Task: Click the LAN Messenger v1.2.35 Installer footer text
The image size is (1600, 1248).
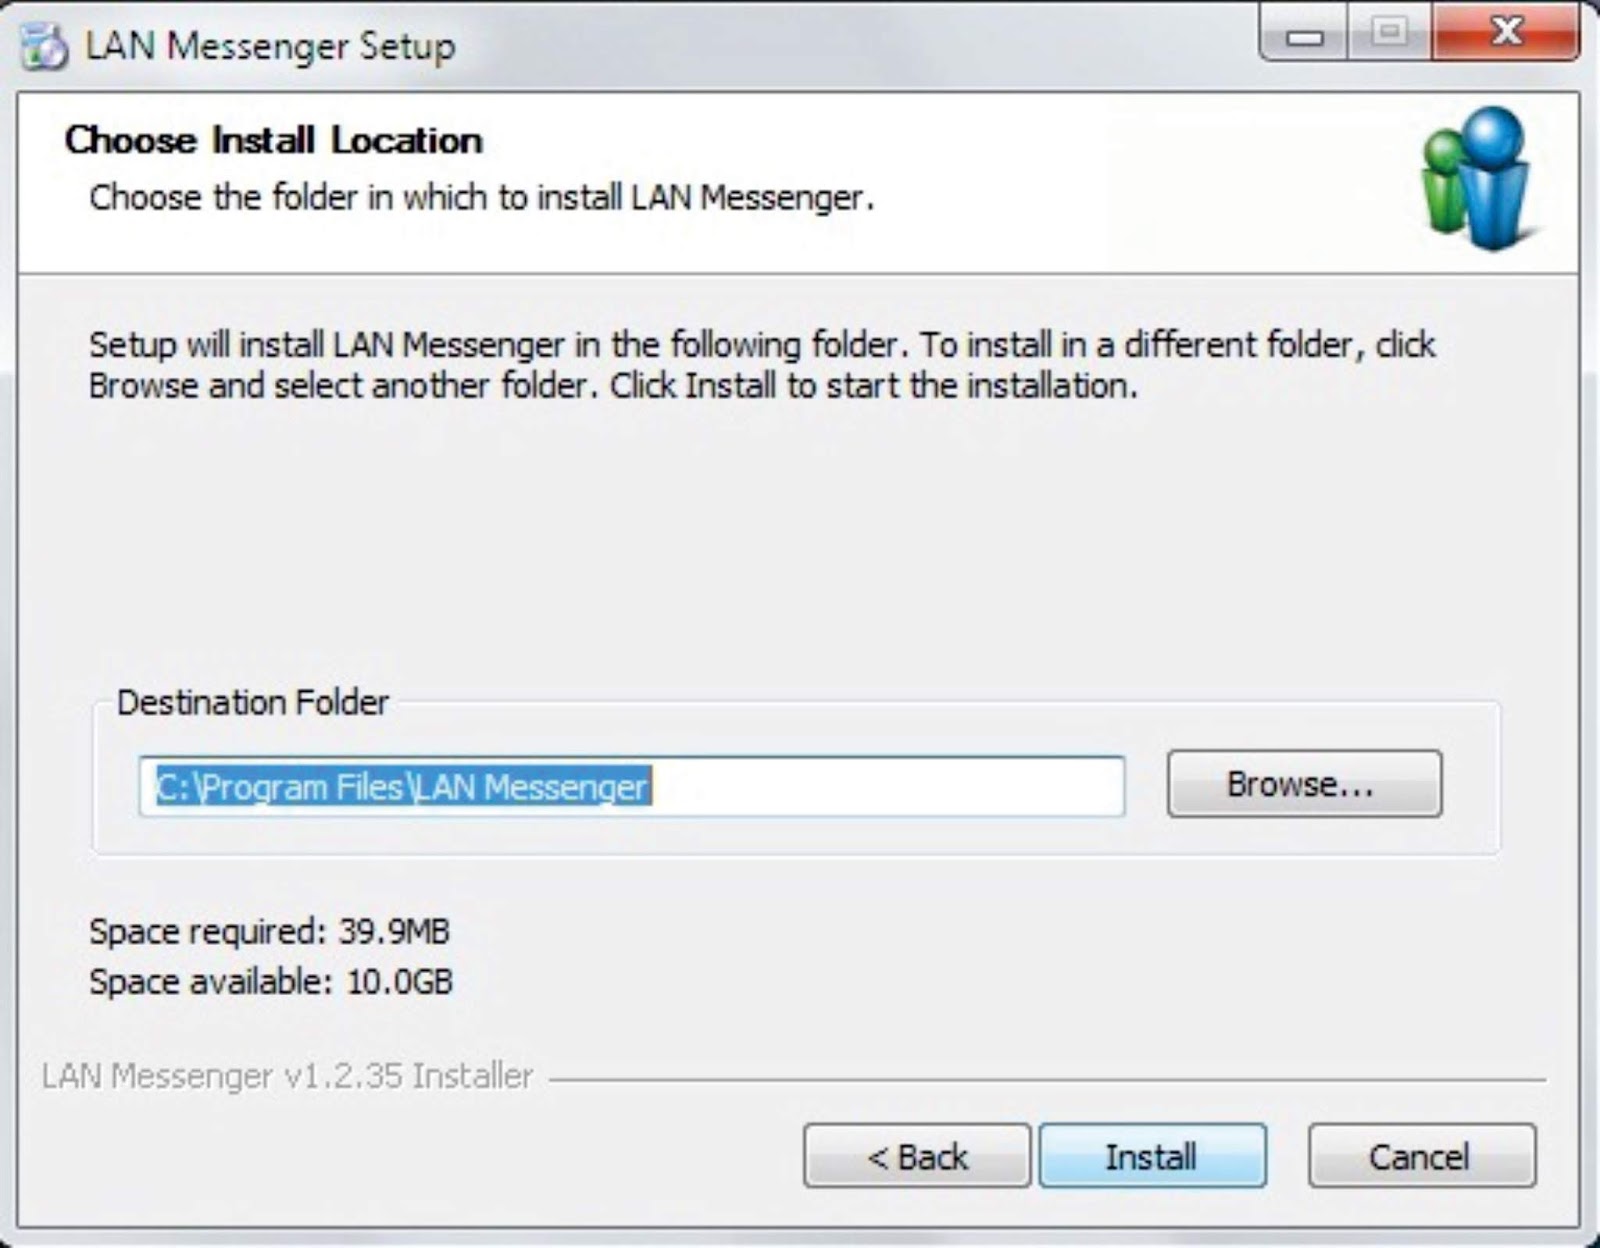Action: coord(286,1077)
